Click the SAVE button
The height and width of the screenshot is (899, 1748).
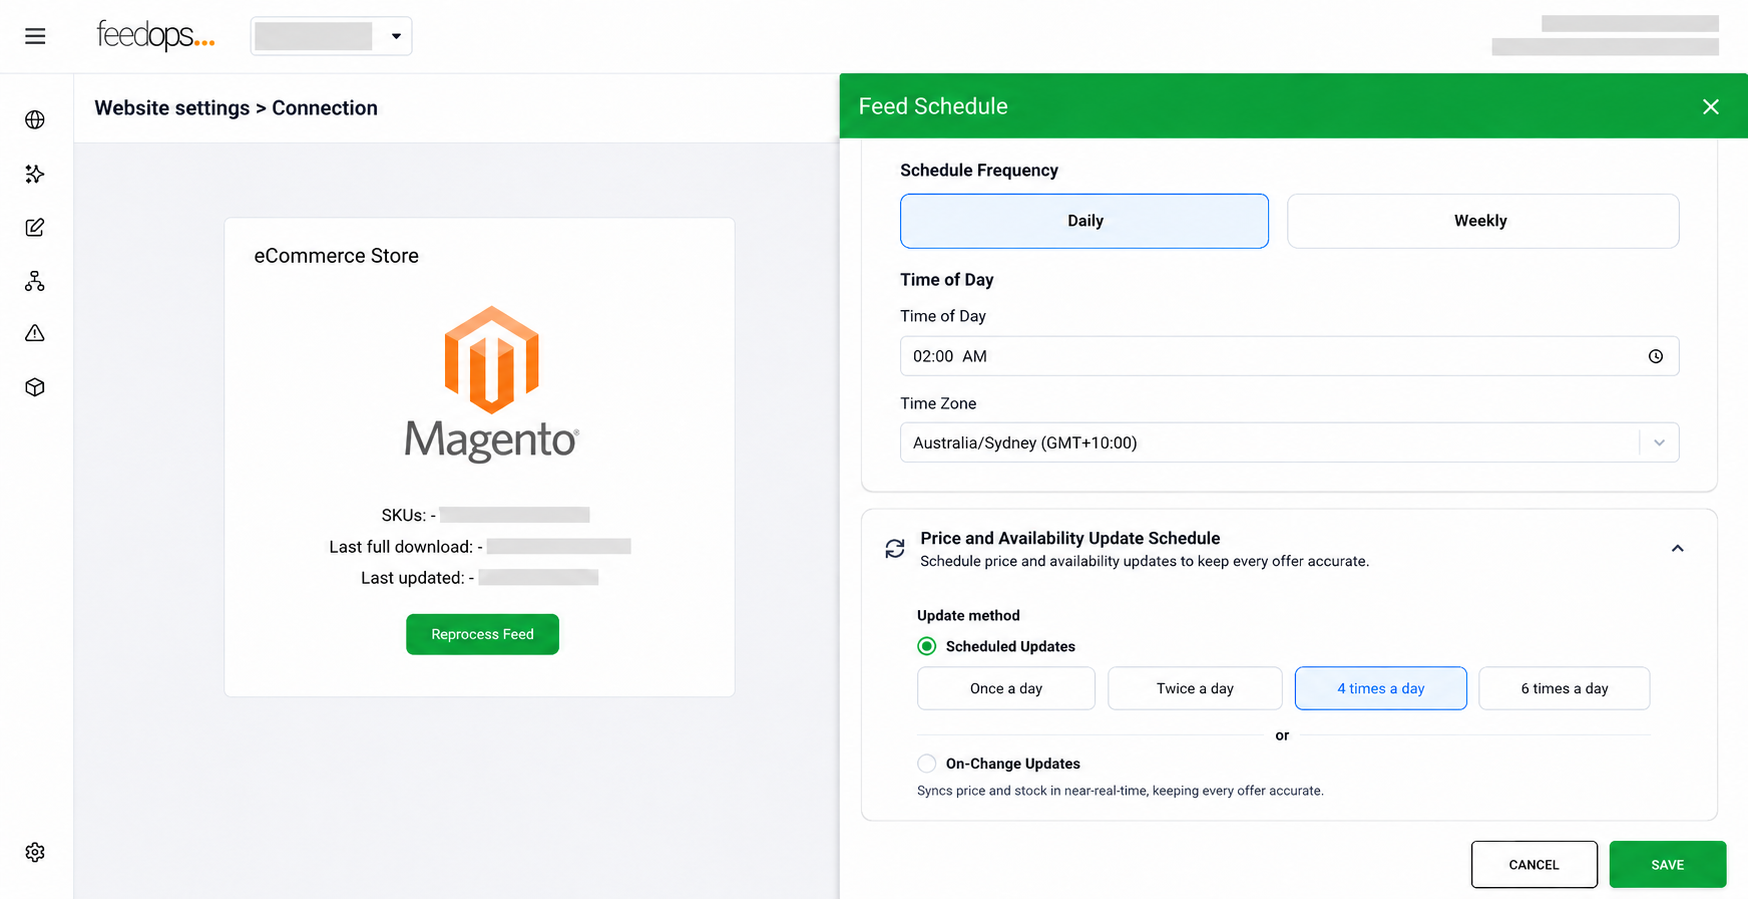(x=1668, y=865)
